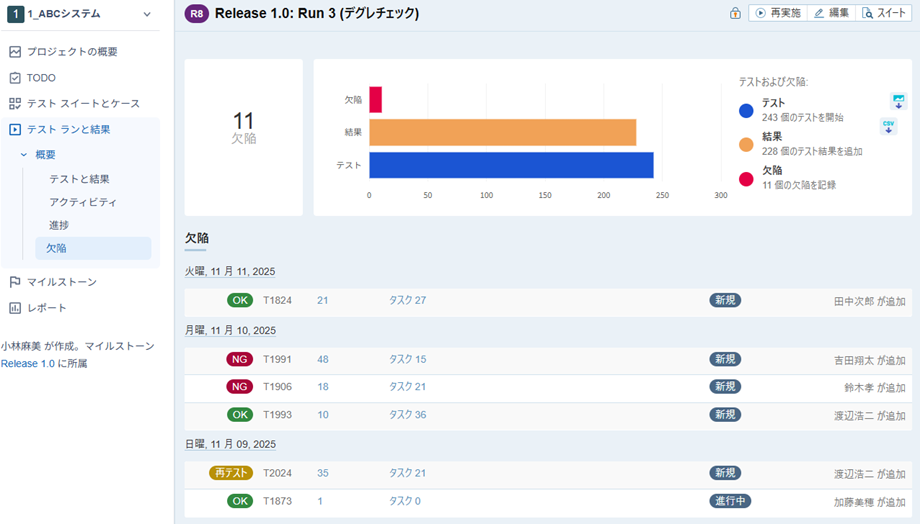Open the 進行中 status for T1873

[x=730, y=501]
